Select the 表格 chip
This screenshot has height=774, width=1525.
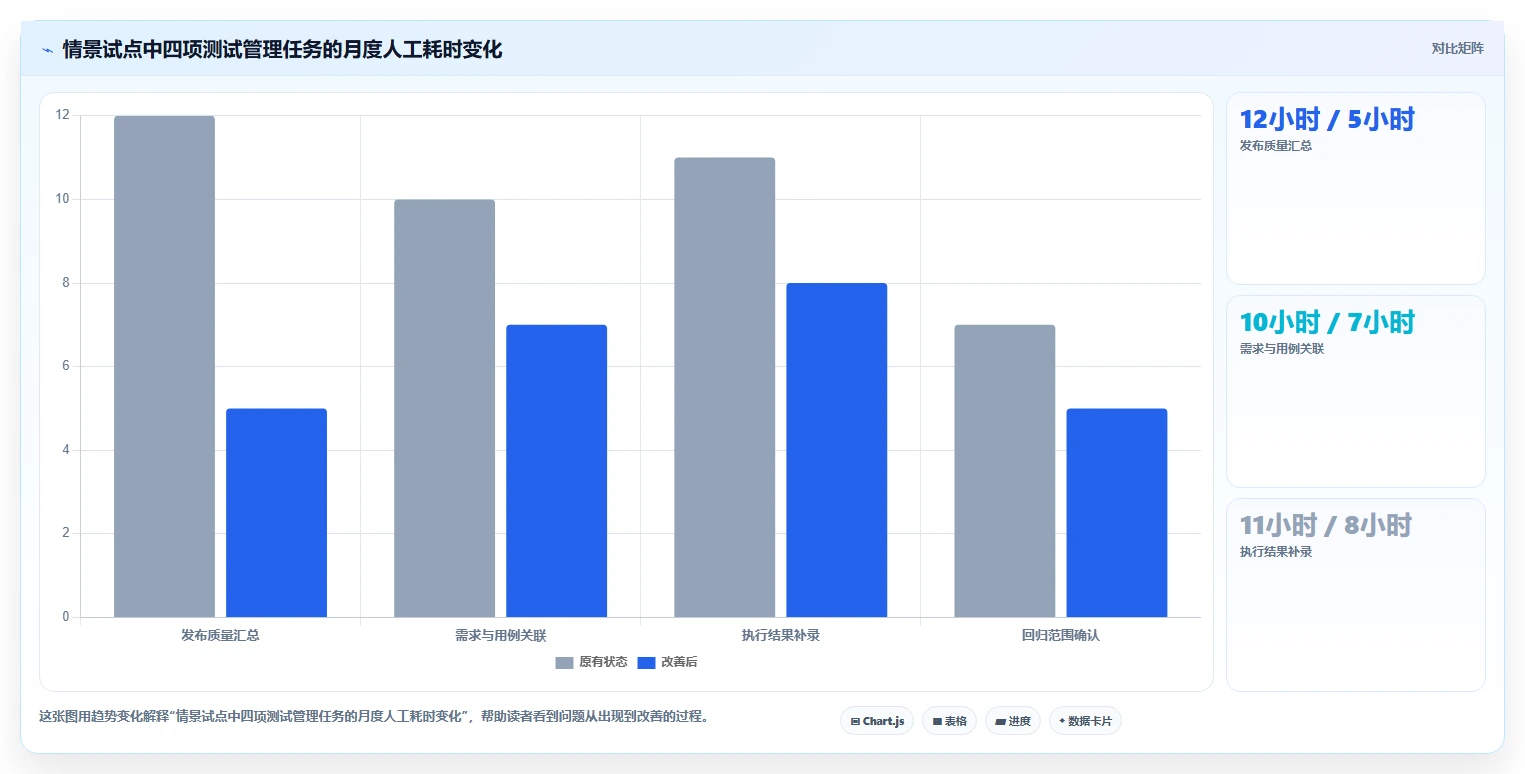tap(949, 721)
